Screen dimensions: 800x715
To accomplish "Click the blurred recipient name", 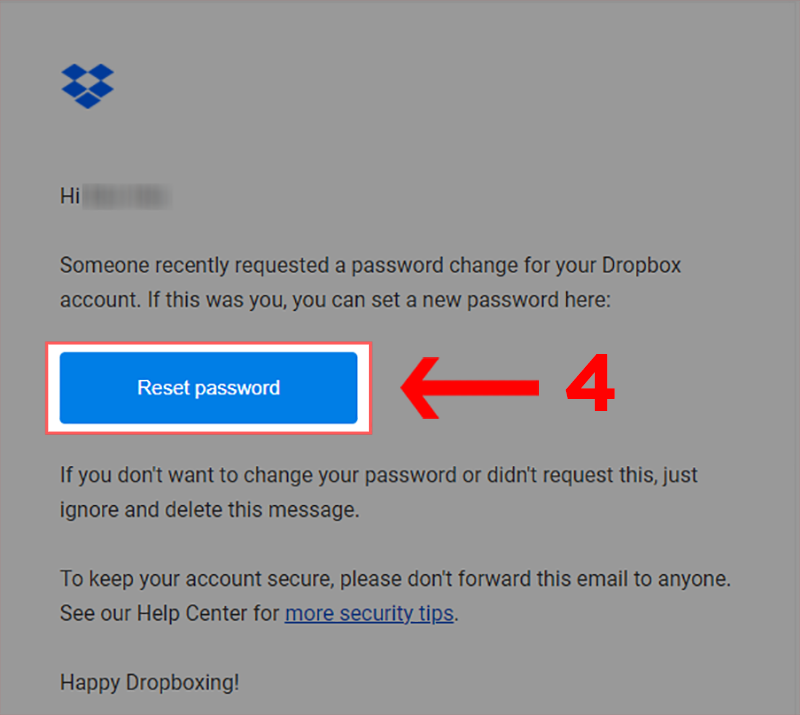I will (x=128, y=197).
